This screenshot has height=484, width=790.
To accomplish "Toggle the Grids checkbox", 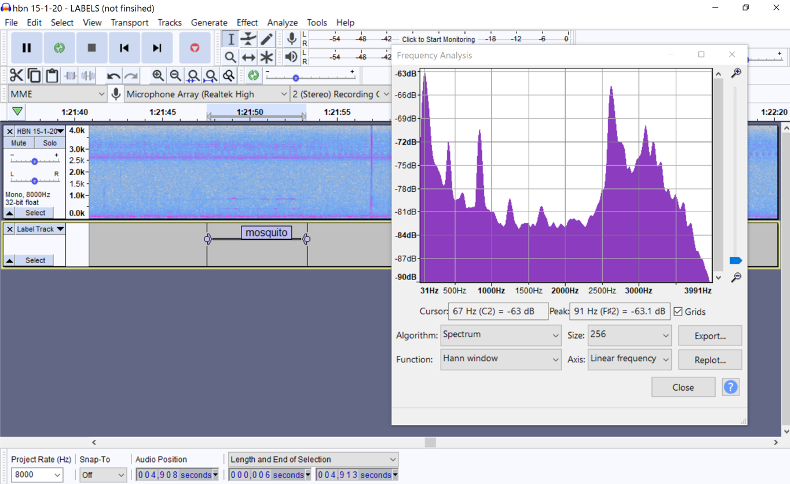I will [678, 311].
